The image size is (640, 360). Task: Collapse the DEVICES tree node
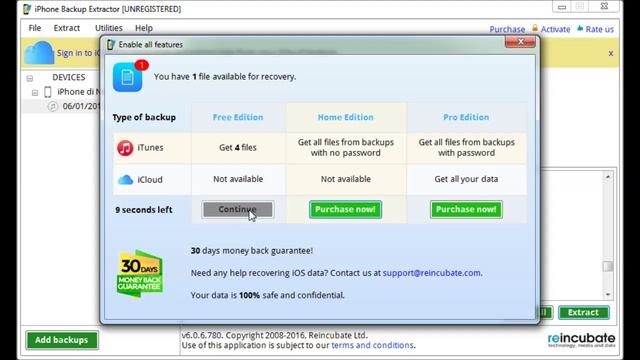pyautogui.click(x=30, y=78)
